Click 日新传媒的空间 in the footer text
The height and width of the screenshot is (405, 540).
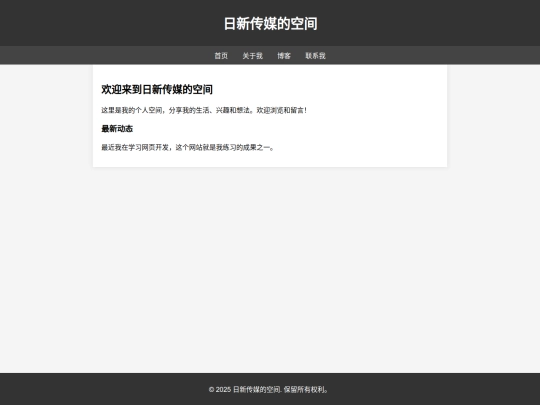point(257,390)
